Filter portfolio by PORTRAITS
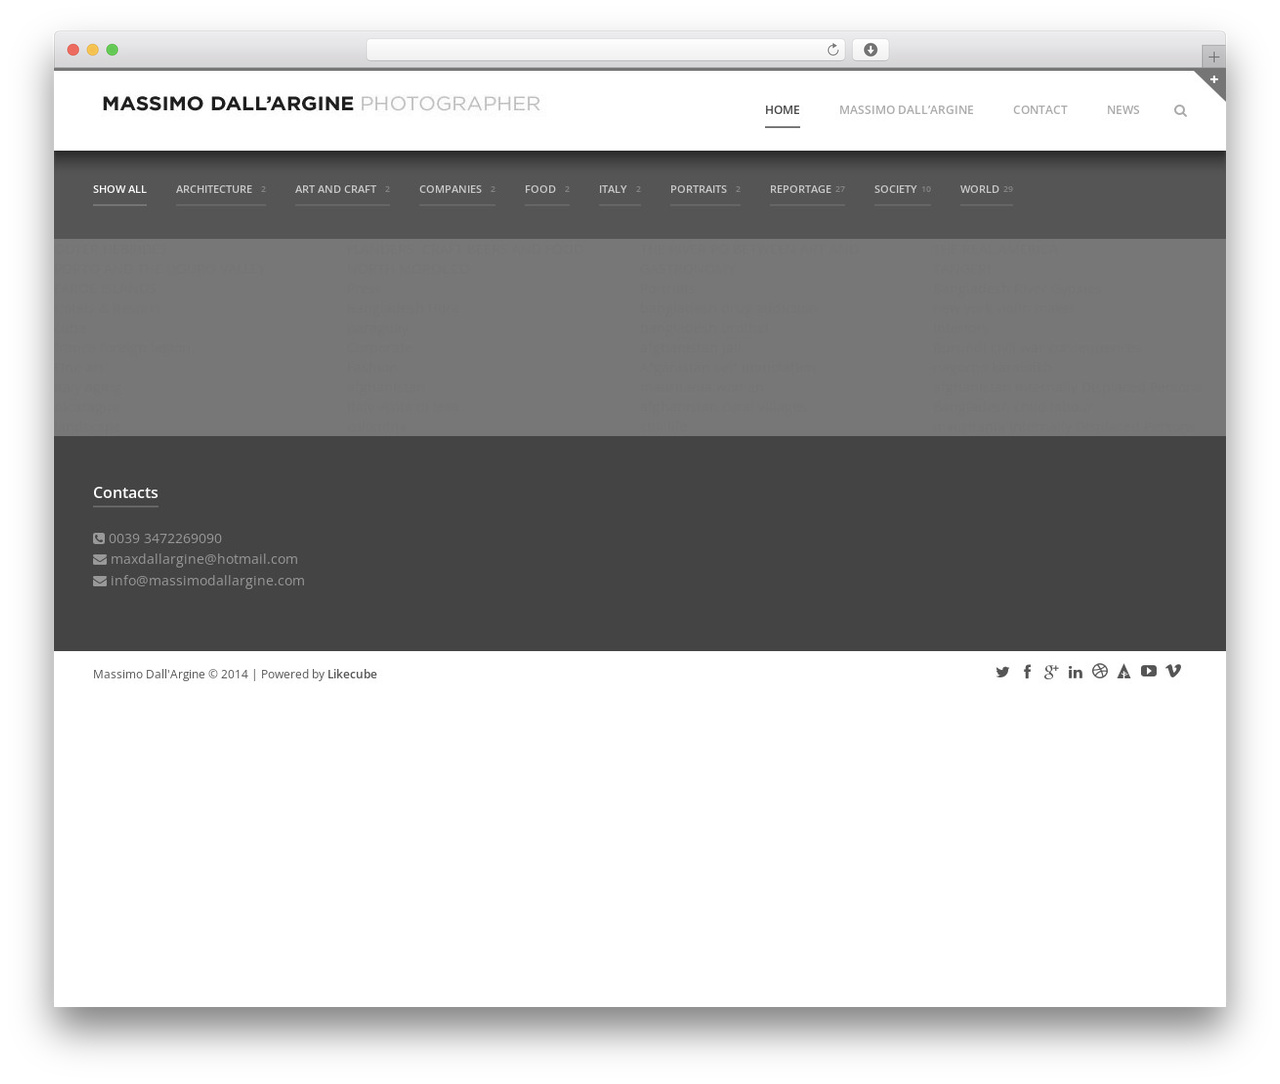 (705, 189)
